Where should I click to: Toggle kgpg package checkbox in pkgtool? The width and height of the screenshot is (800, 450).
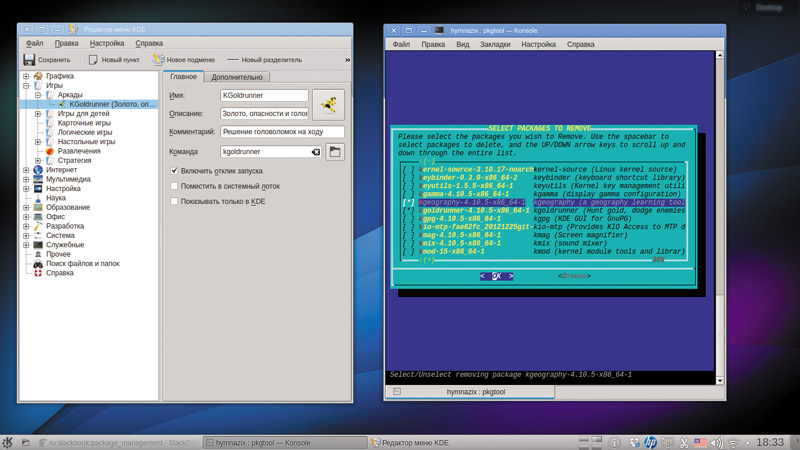pyautogui.click(x=409, y=218)
